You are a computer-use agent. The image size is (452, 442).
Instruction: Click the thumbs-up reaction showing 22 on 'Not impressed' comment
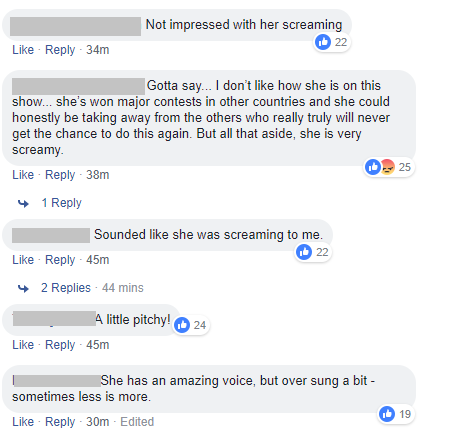[323, 42]
